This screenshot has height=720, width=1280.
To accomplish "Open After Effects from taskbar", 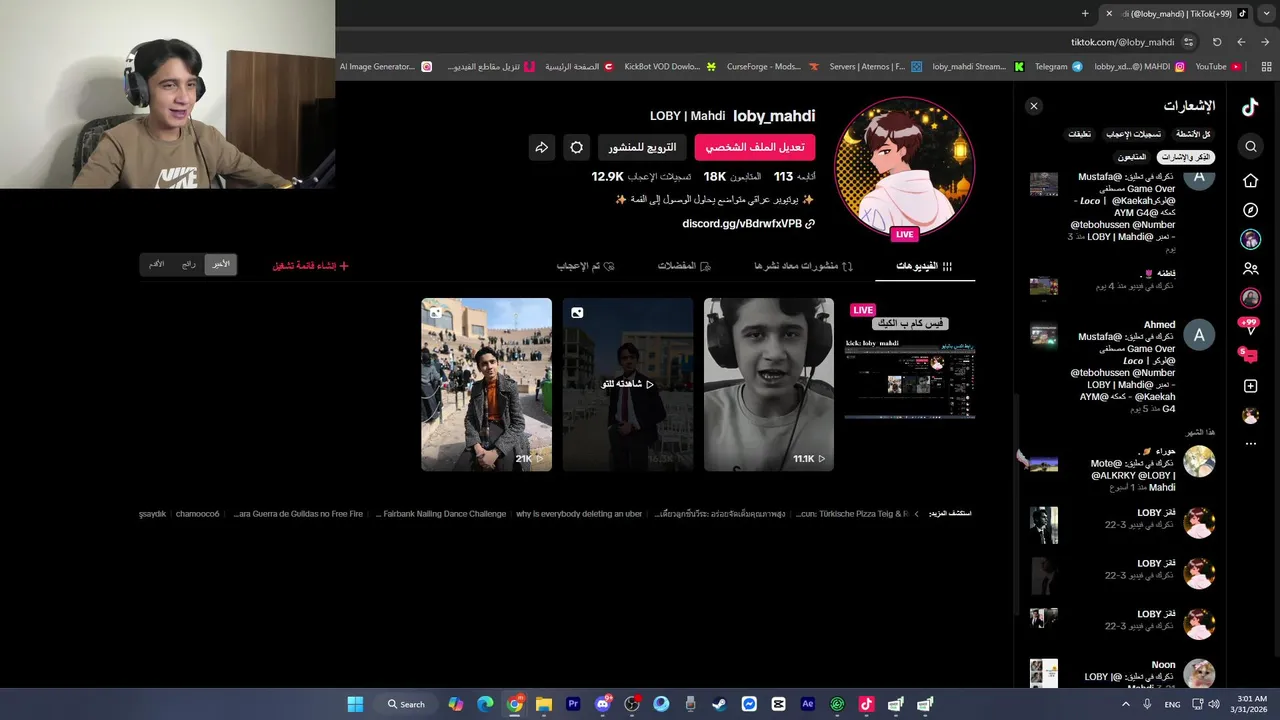I will [x=808, y=704].
